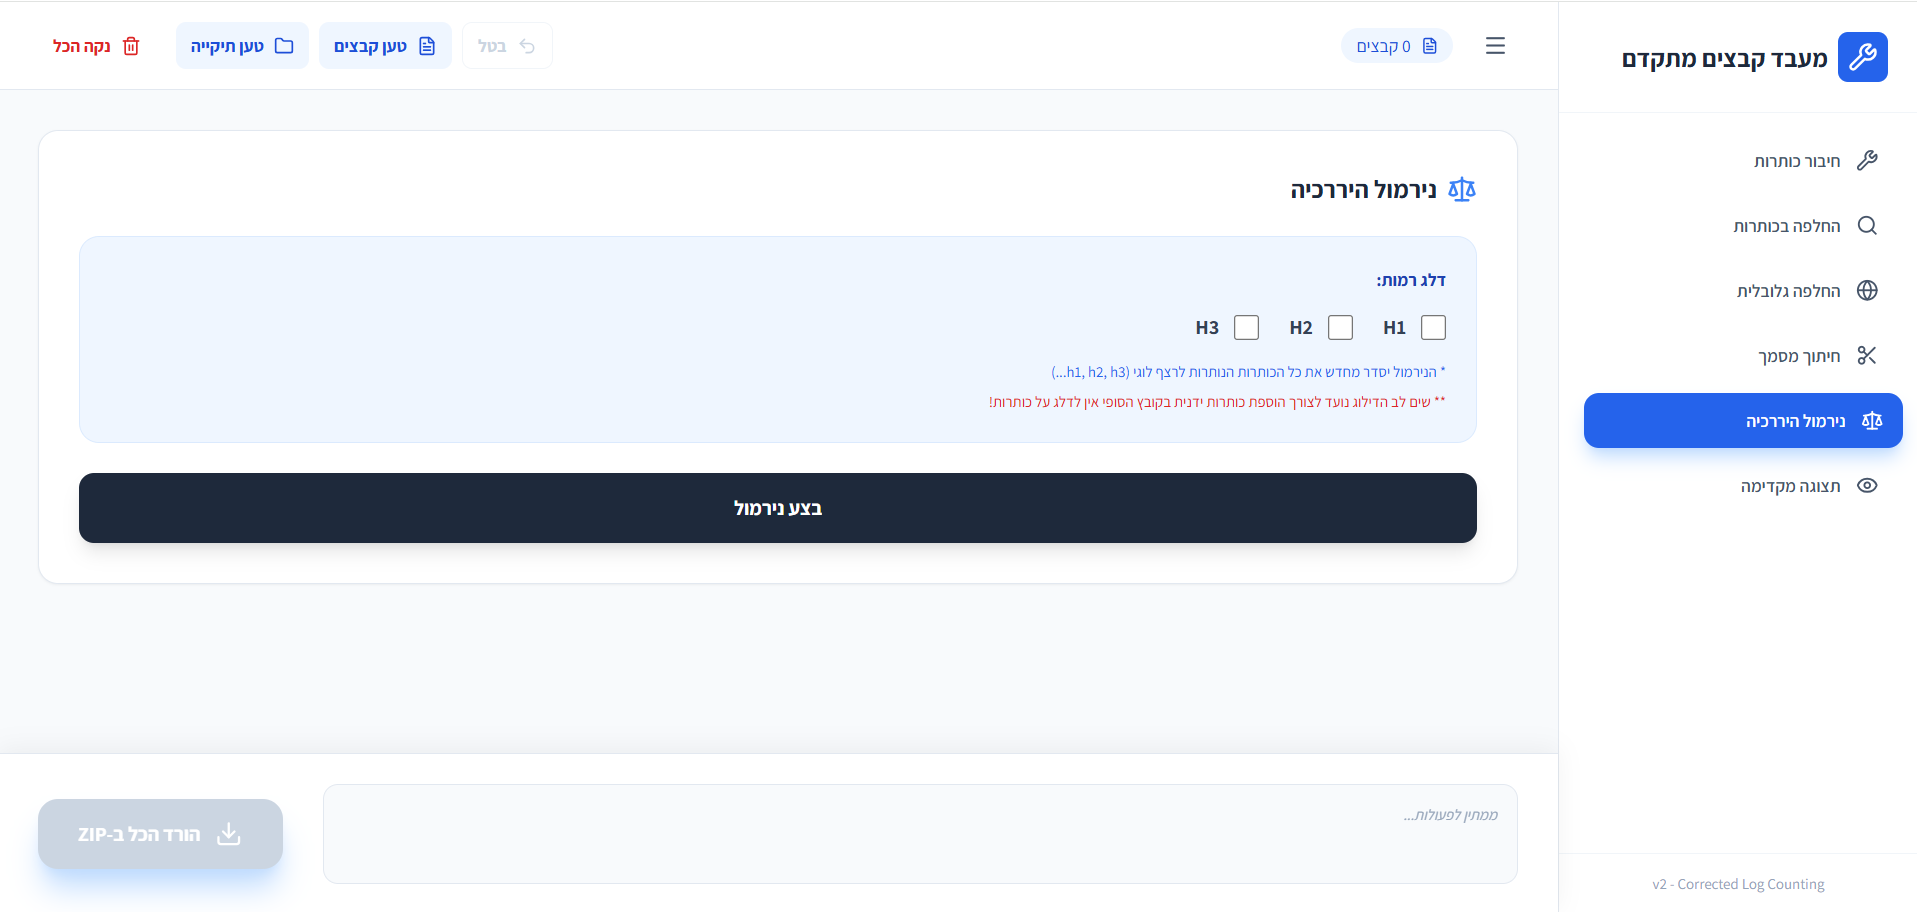Open the hamburger menu icon
1917x912 pixels.
coord(1495,46)
